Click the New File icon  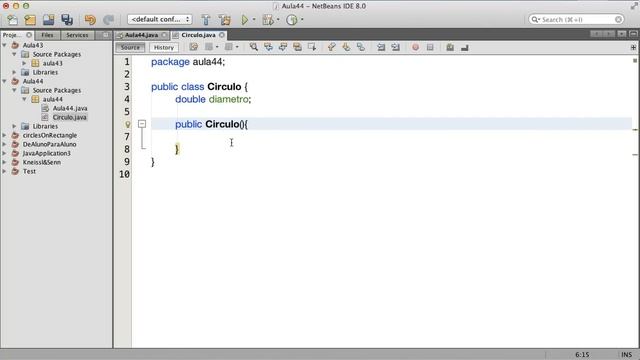tap(13, 20)
